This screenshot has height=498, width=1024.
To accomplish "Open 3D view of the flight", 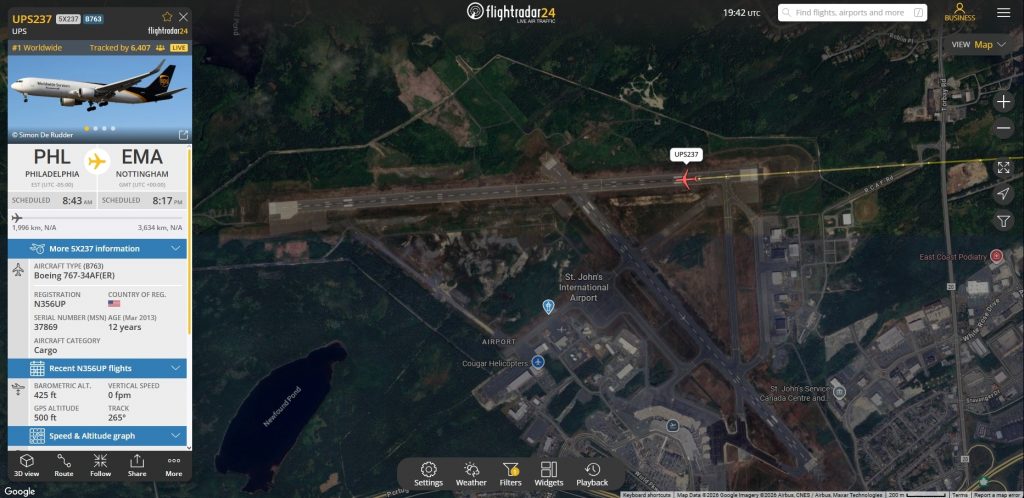I will [x=27, y=465].
